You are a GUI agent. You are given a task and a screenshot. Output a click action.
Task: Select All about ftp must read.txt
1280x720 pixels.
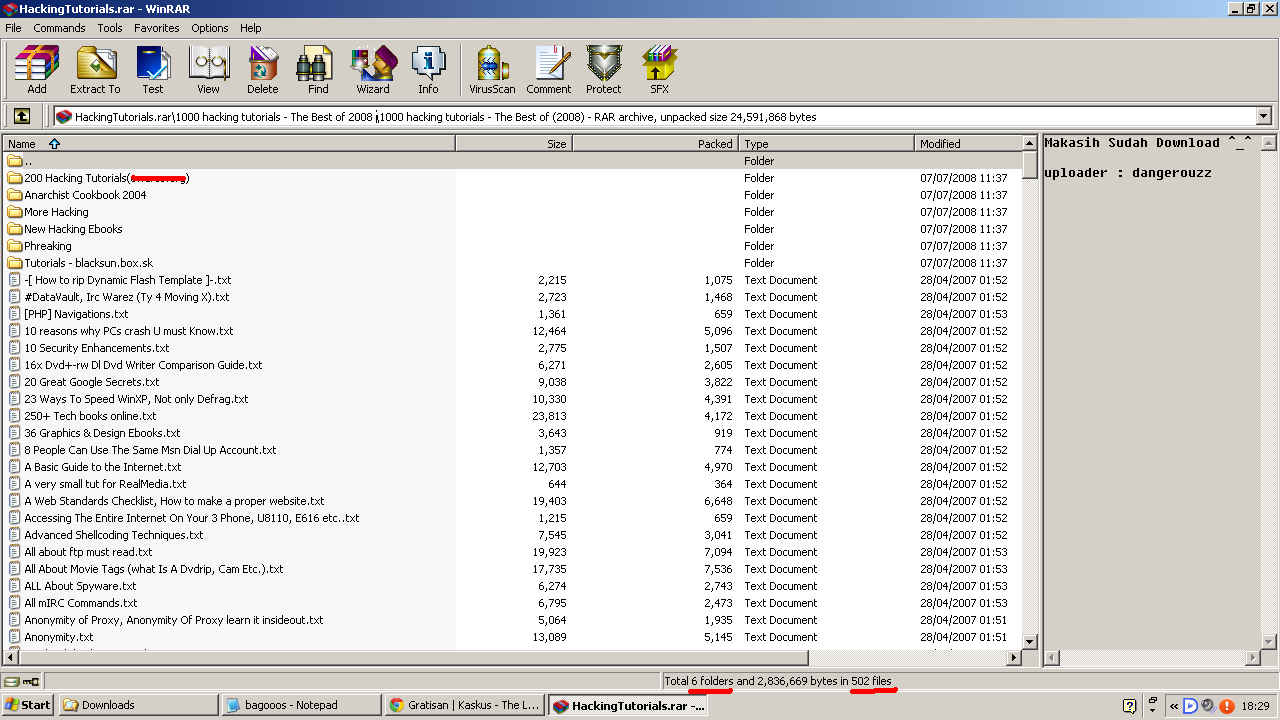click(x=88, y=552)
